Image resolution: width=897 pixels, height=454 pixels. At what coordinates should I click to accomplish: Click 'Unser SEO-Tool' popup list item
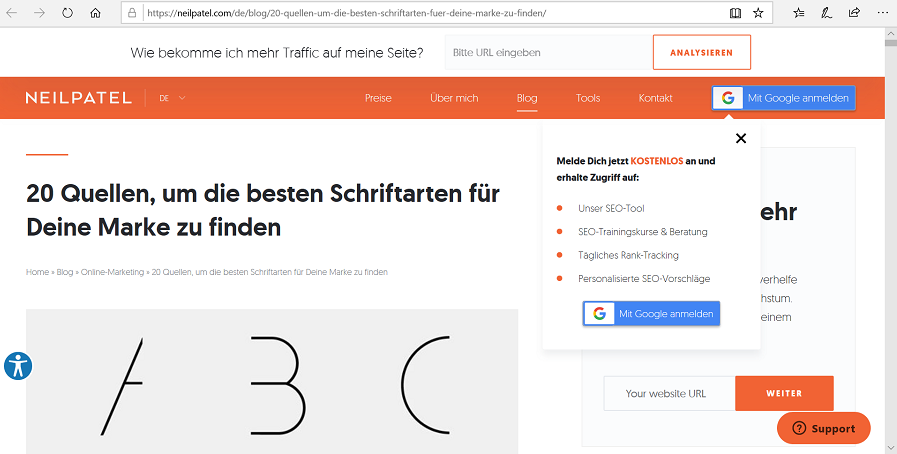tap(611, 208)
